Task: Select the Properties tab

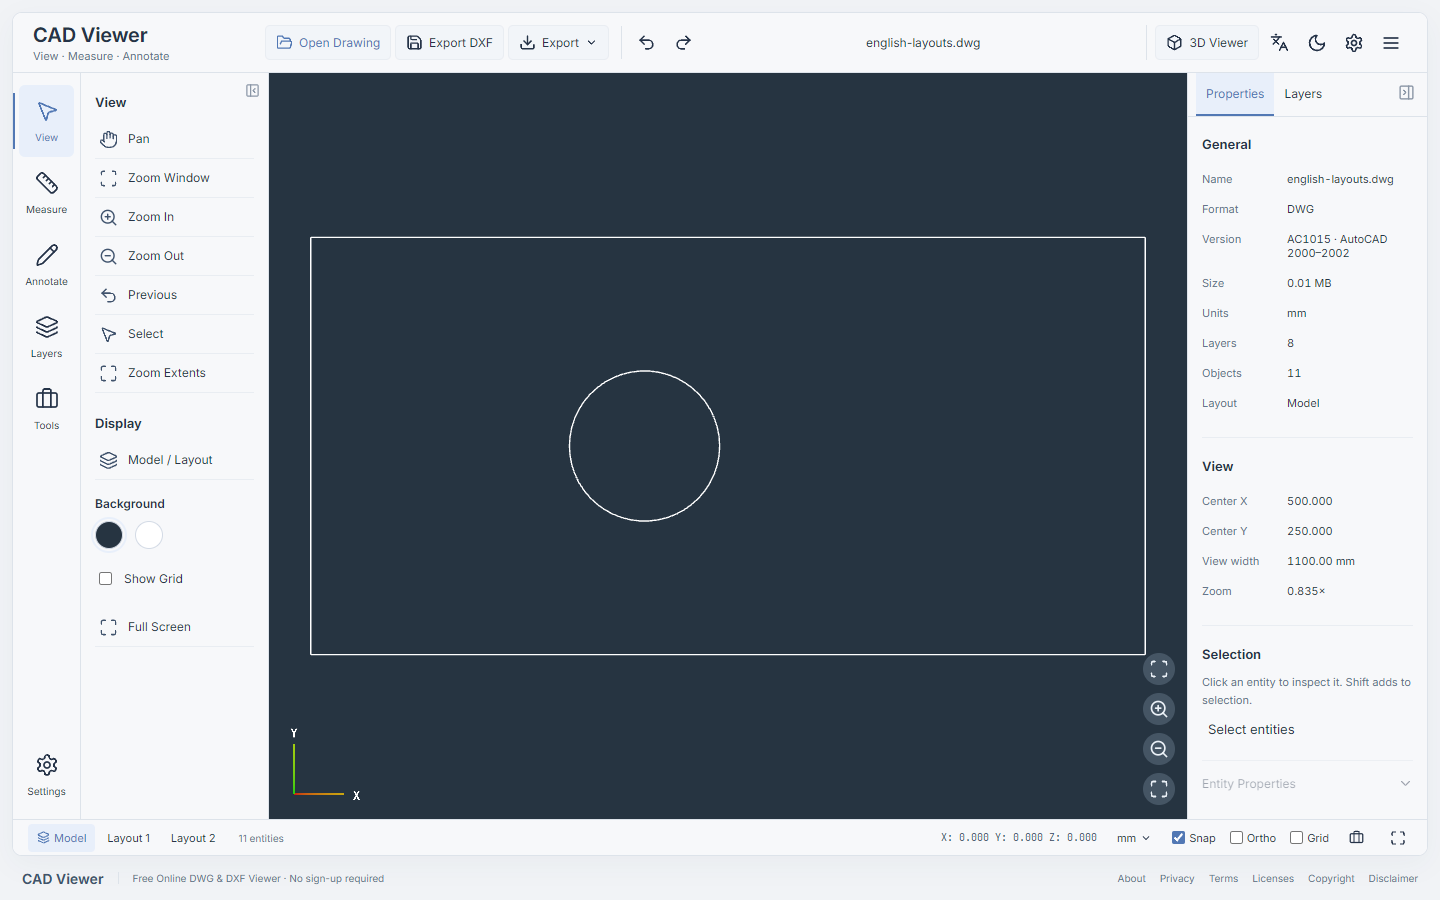Action: coord(1235,94)
